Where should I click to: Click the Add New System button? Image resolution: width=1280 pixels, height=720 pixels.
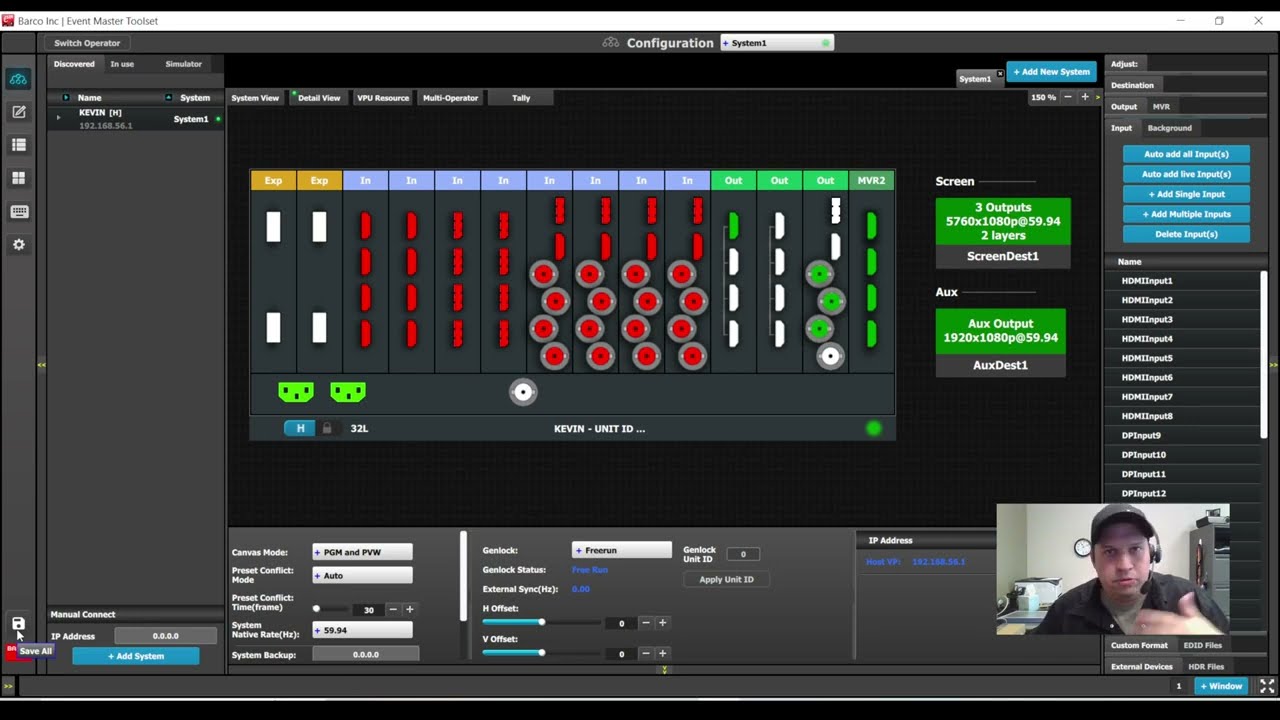[x=1051, y=72]
